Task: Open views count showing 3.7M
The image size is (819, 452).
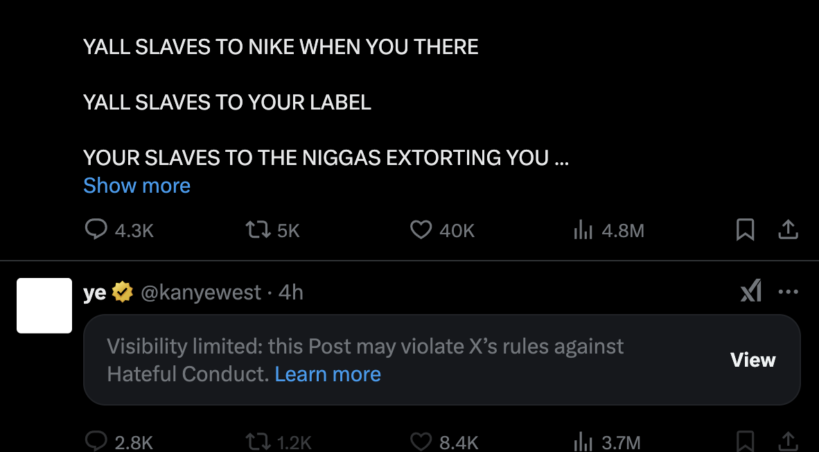Action: click(x=584, y=441)
